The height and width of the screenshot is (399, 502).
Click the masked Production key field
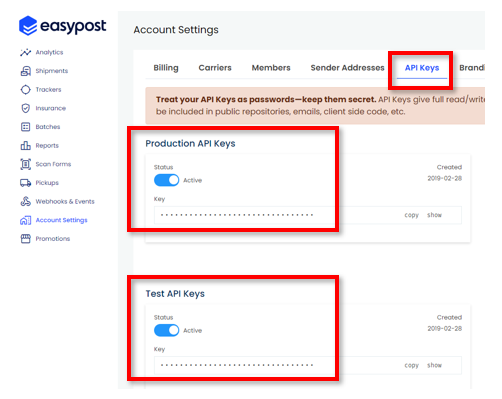pos(308,215)
